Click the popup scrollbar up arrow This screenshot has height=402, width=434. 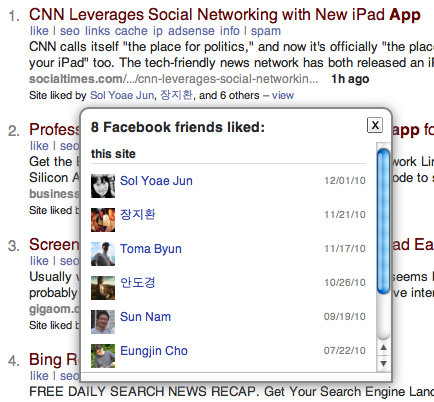(x=383, y=348)
